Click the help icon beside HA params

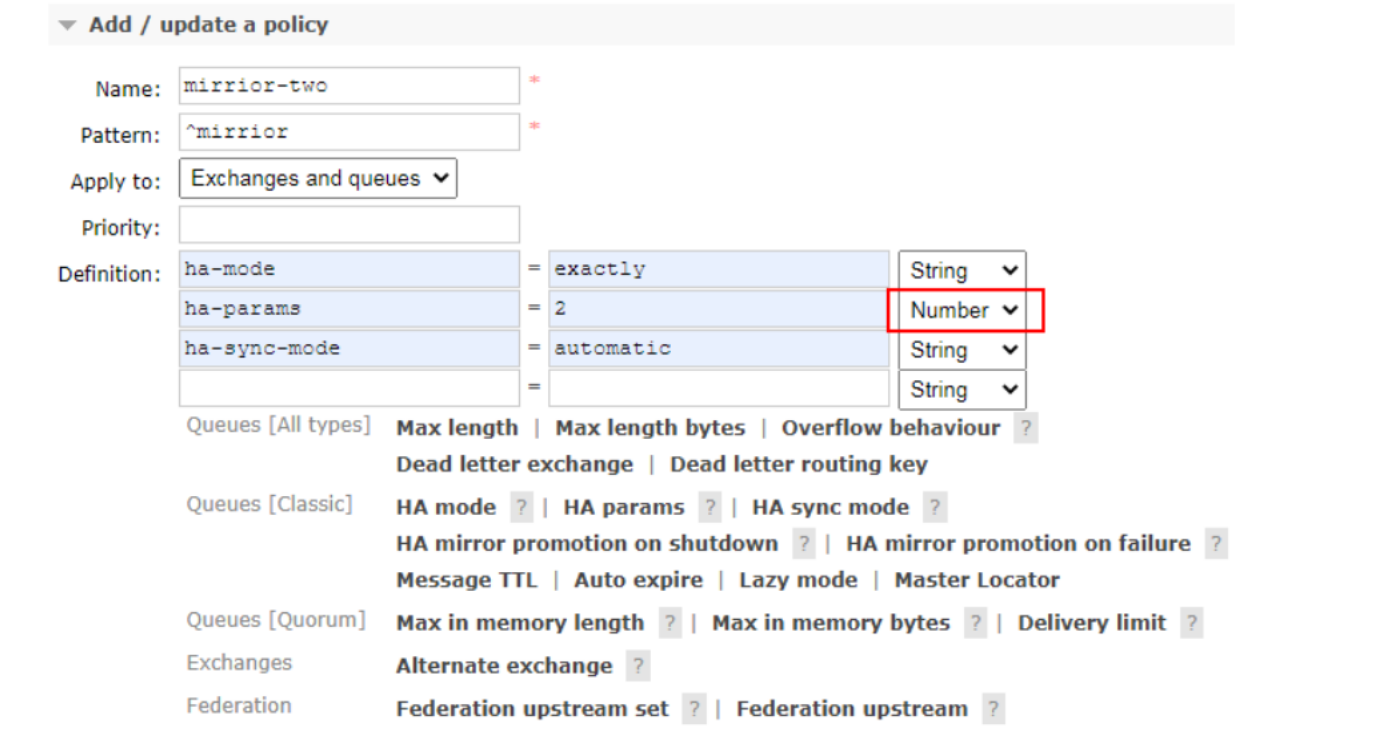709,508
